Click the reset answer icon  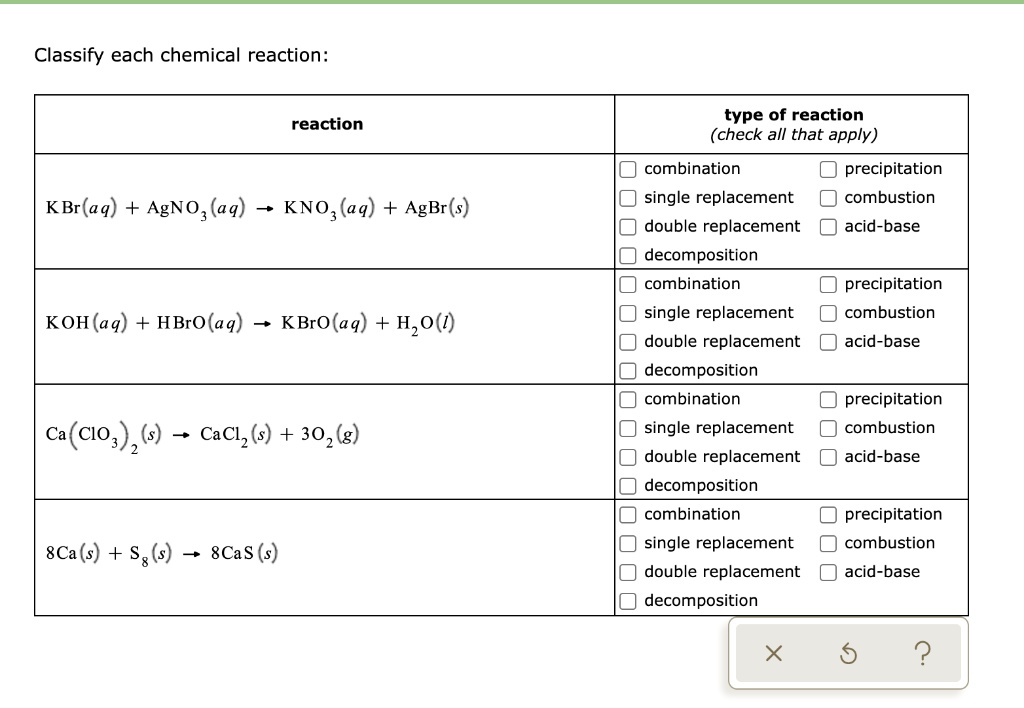tap(848, 653)
